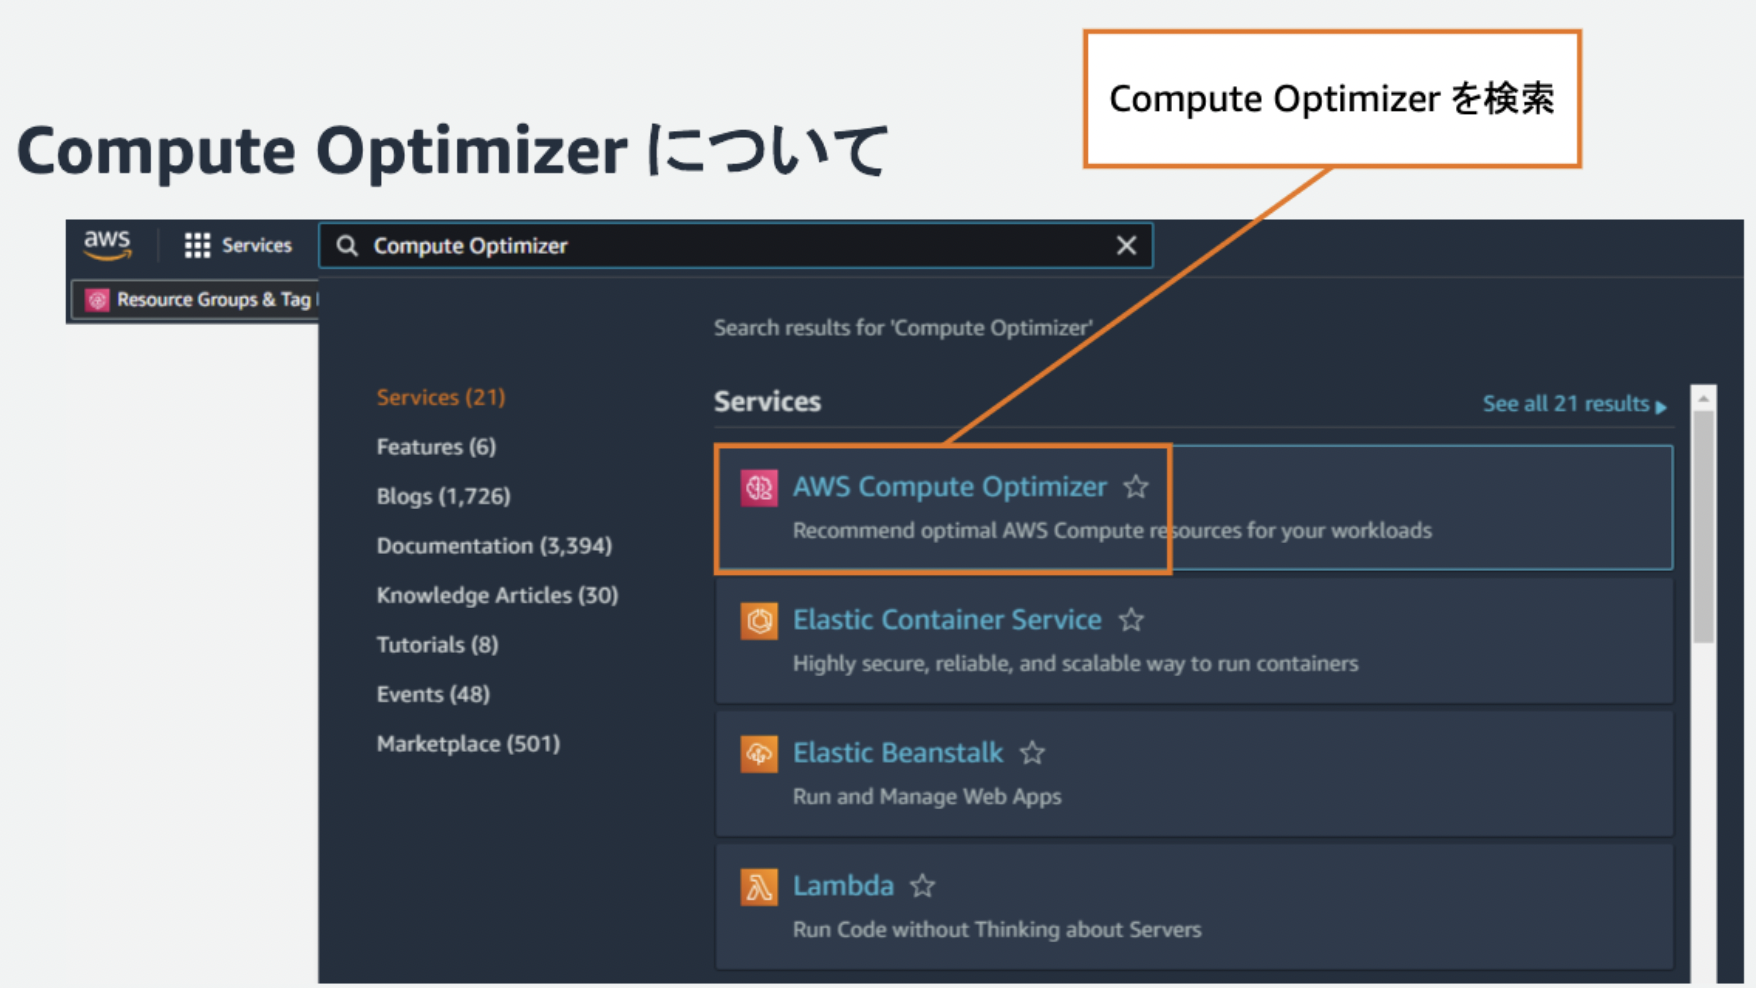Select the Features (6) category

[436, 447]
